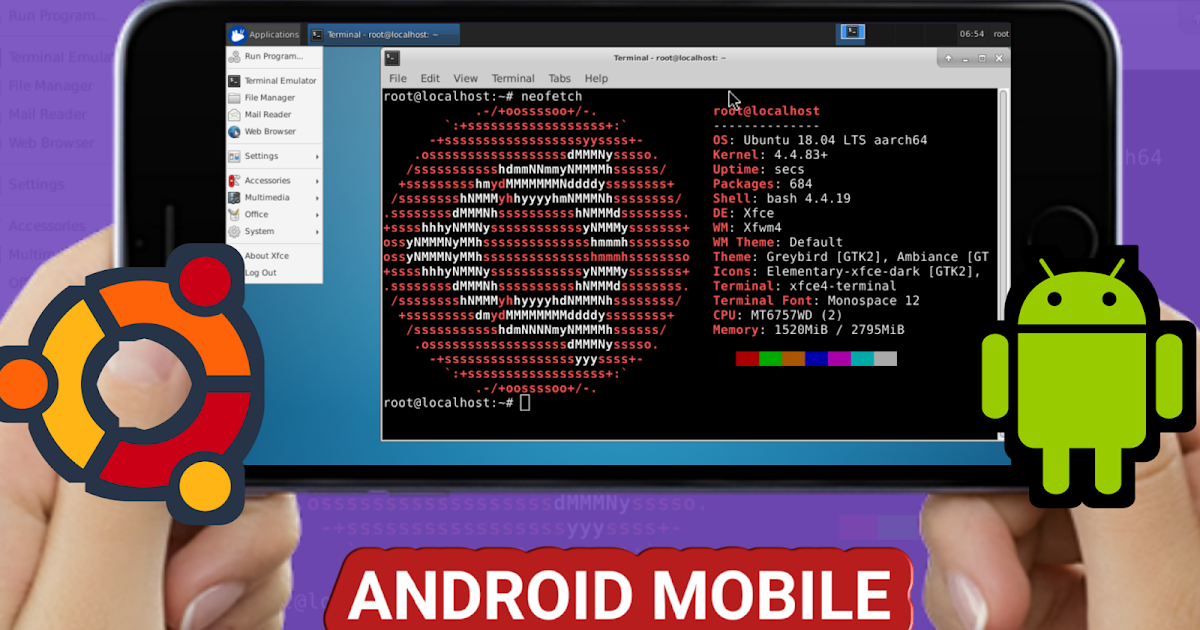Open the terminal View menu

click(465, 78)
